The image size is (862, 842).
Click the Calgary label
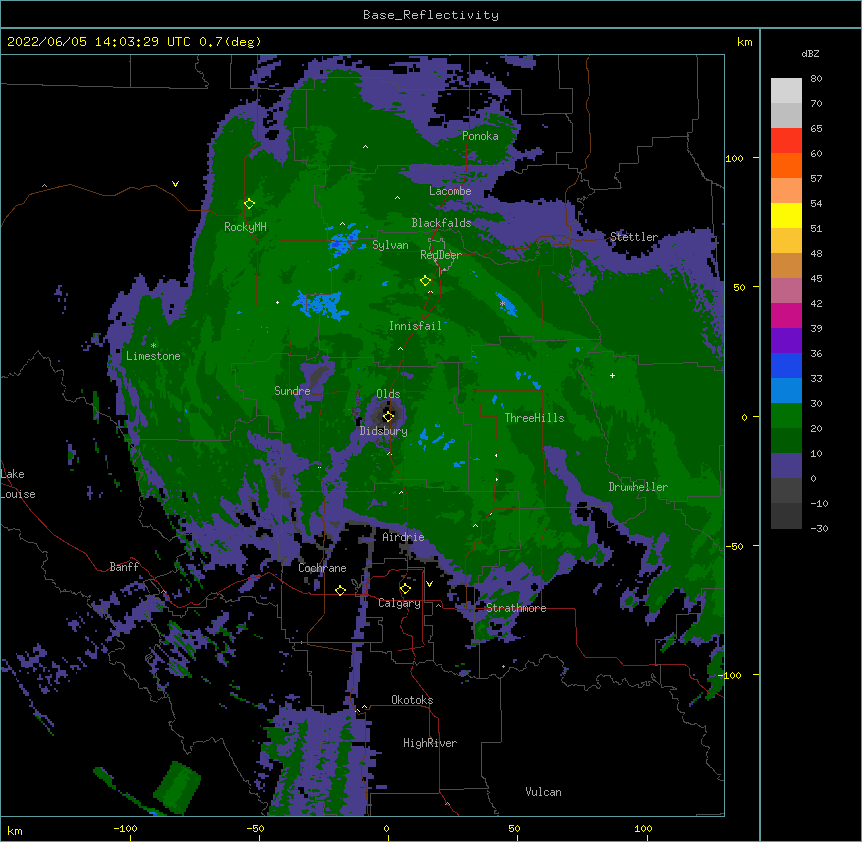pyautogui.click(x=399, y=603)
